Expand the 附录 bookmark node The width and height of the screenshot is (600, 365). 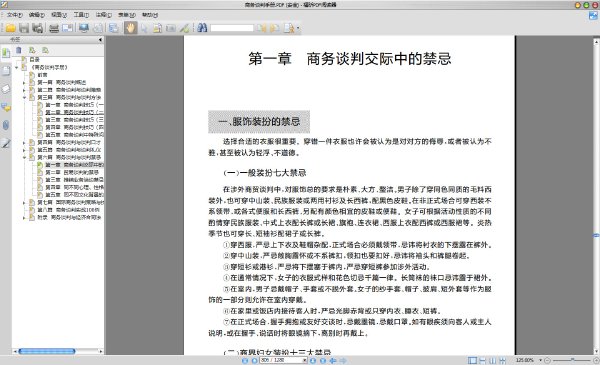tap(24, 217)
